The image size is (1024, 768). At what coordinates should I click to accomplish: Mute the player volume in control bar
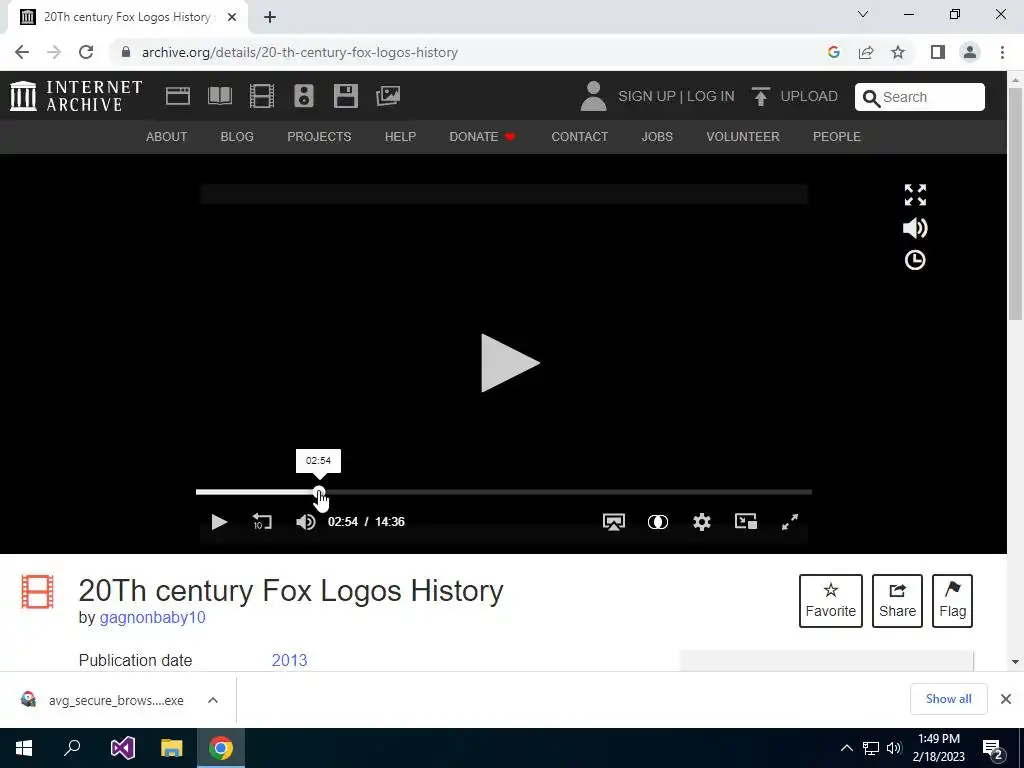point(306,522)
